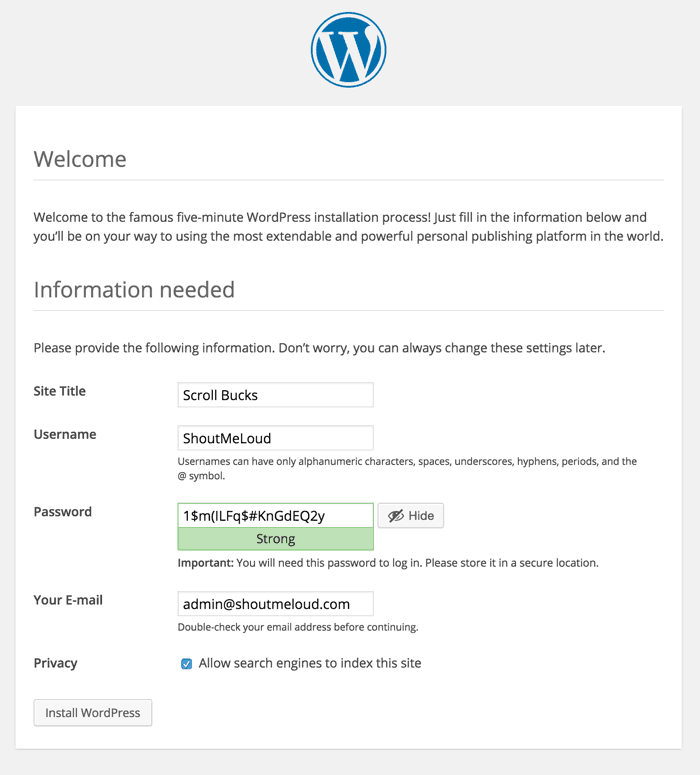Click the Please provide the following information text

pyautogui.click(x=319, y=348)
